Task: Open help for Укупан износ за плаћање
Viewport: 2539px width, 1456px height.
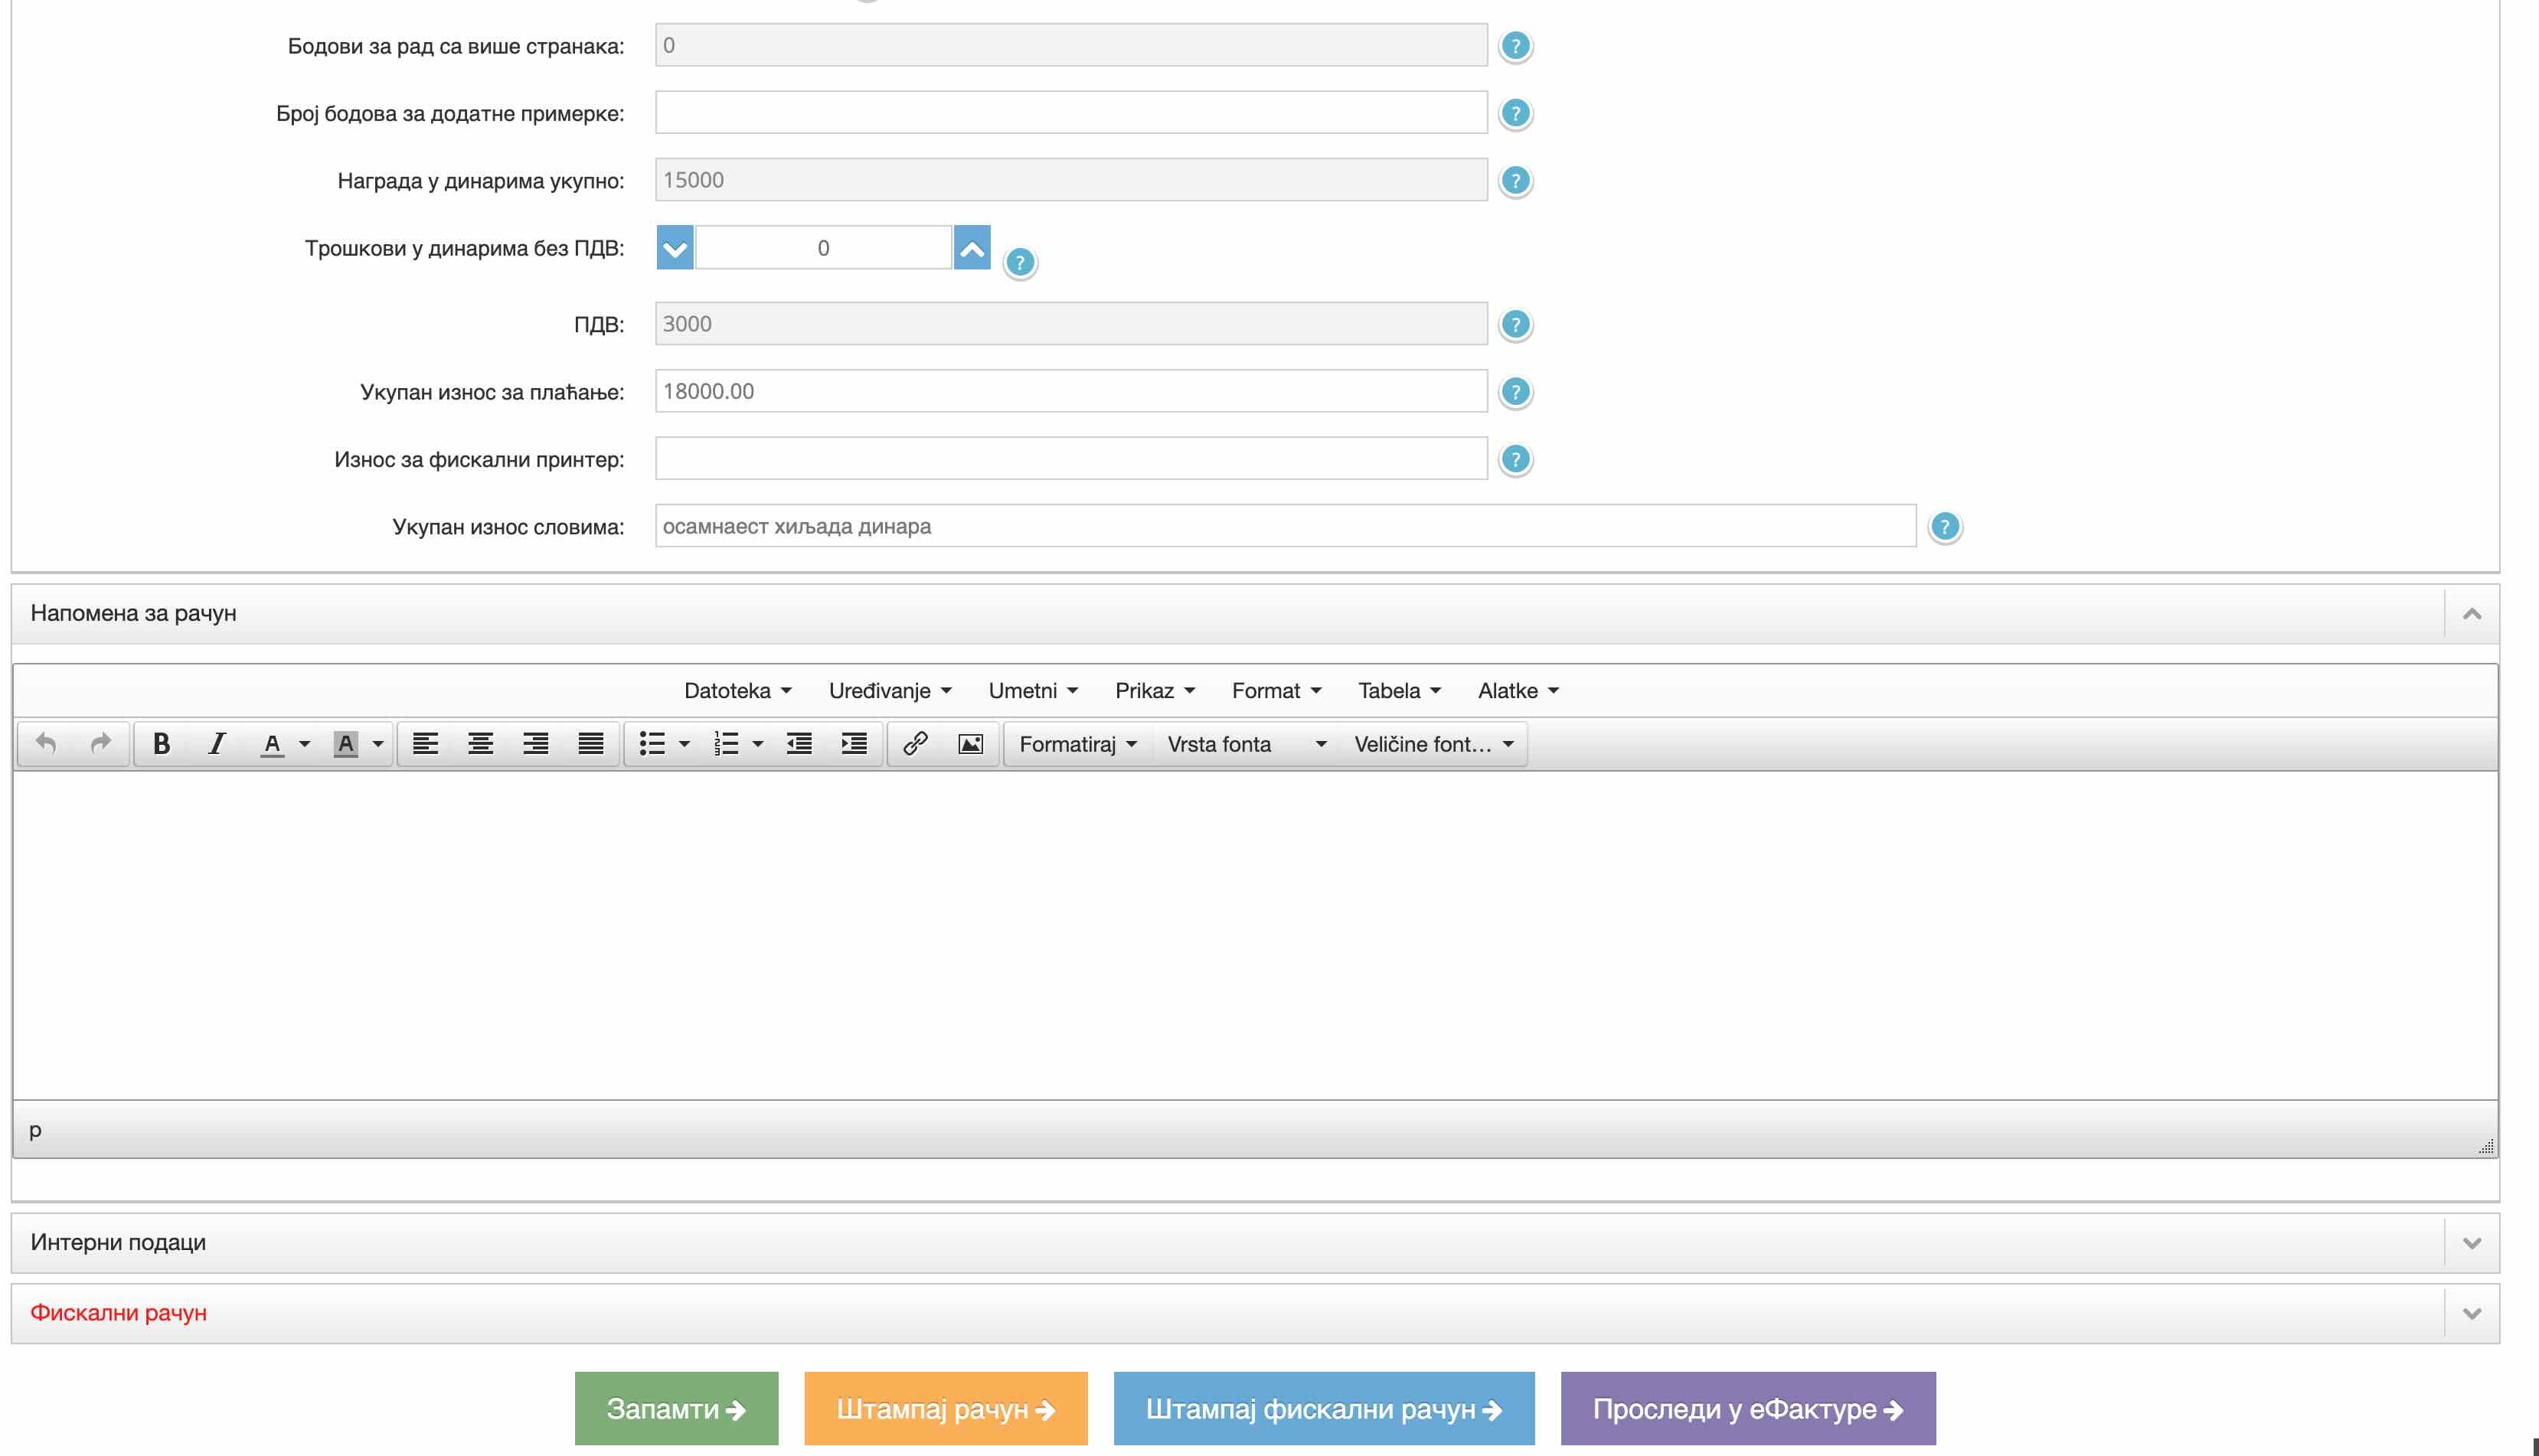Action: (1515, 392)
